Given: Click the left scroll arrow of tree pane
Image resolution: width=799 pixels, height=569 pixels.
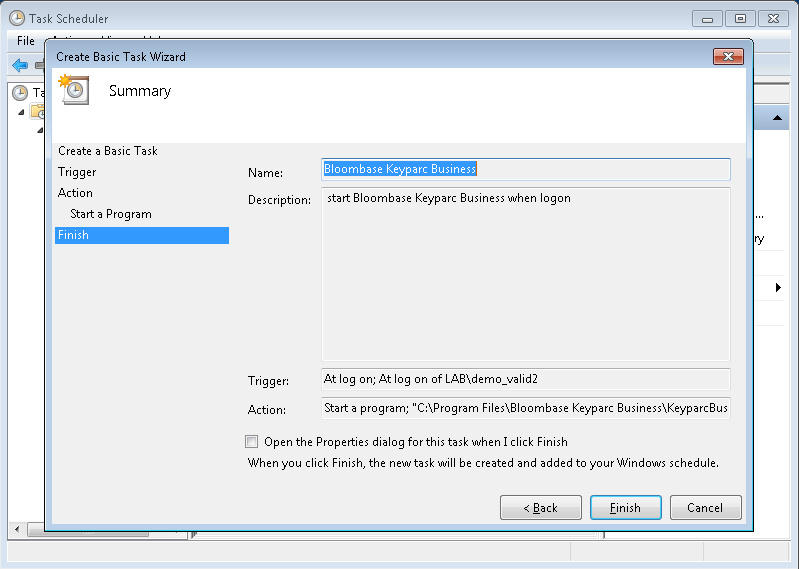Looking at the screenshot, I should pos(17,529).
